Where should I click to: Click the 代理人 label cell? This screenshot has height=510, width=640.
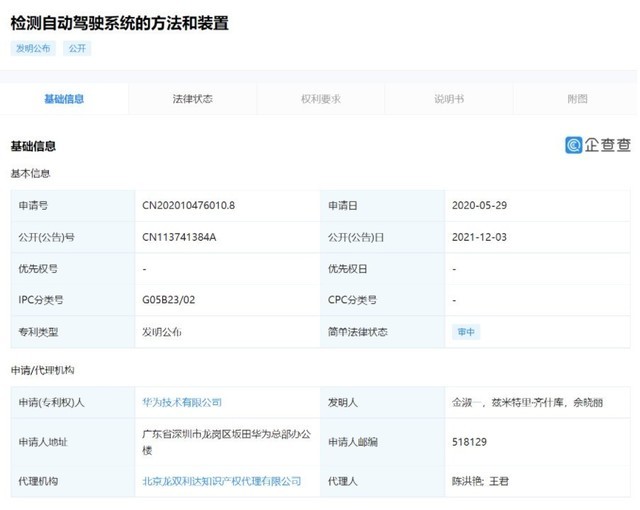coord(382,481)
